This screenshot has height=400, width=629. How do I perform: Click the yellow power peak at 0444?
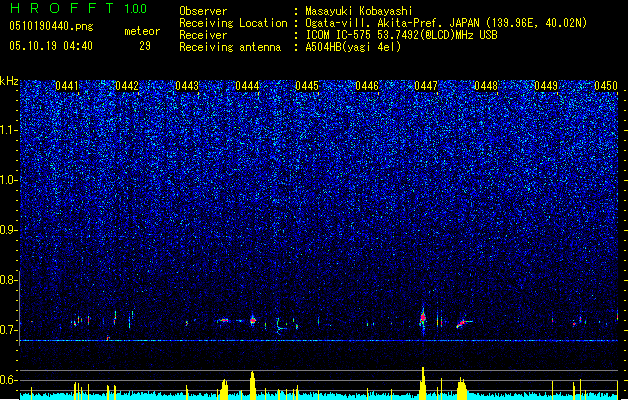252,385
